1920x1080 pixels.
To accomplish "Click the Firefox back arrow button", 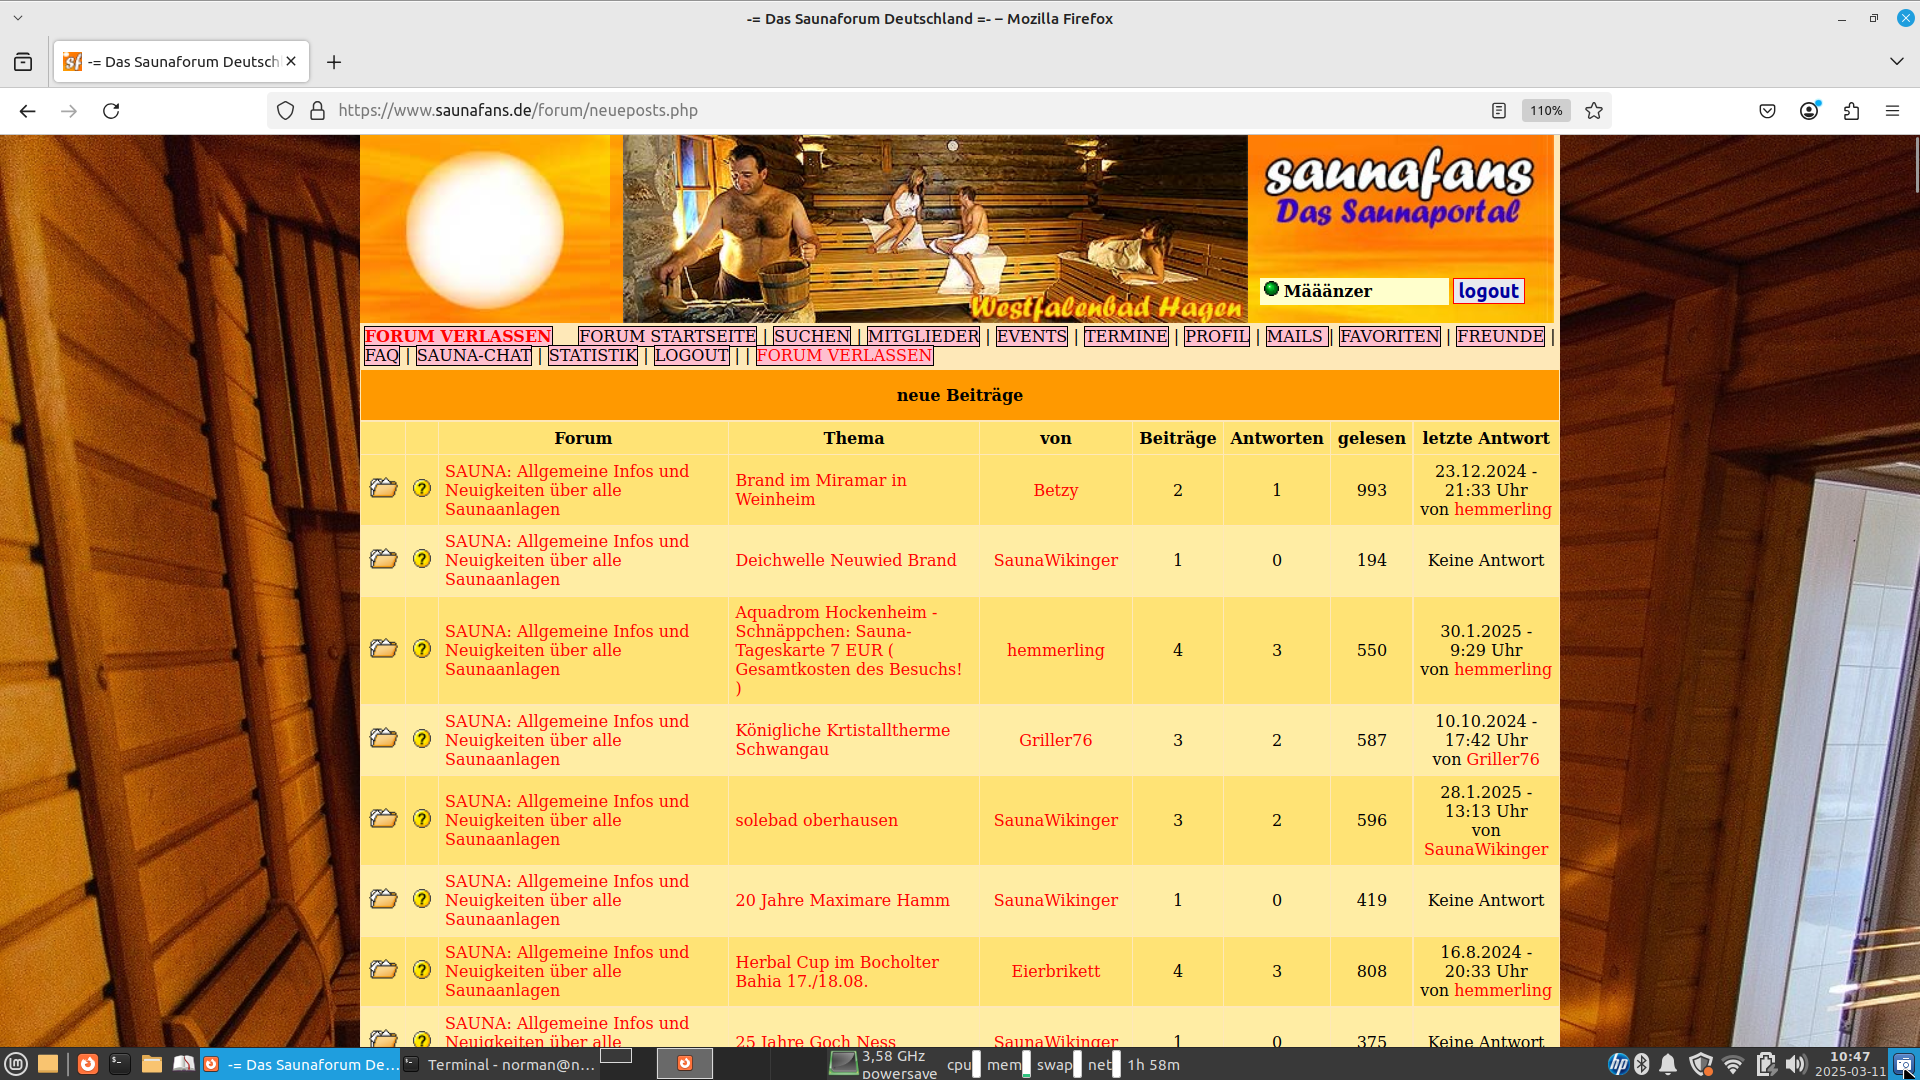I will pos(28,111).
